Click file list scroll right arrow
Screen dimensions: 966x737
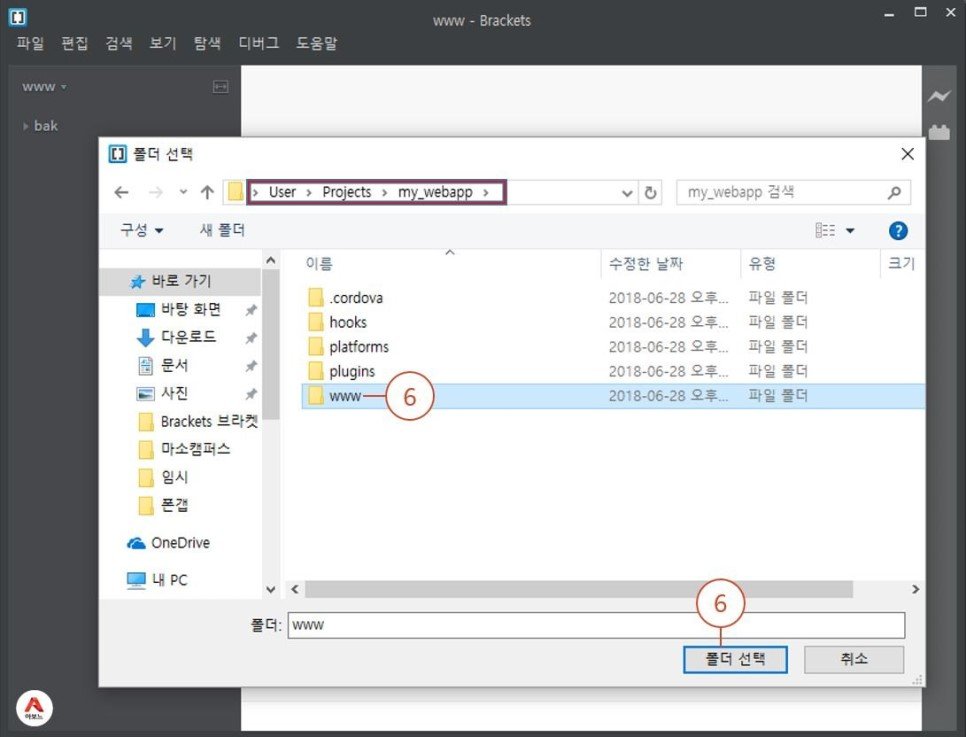click(x=915, y=590)
